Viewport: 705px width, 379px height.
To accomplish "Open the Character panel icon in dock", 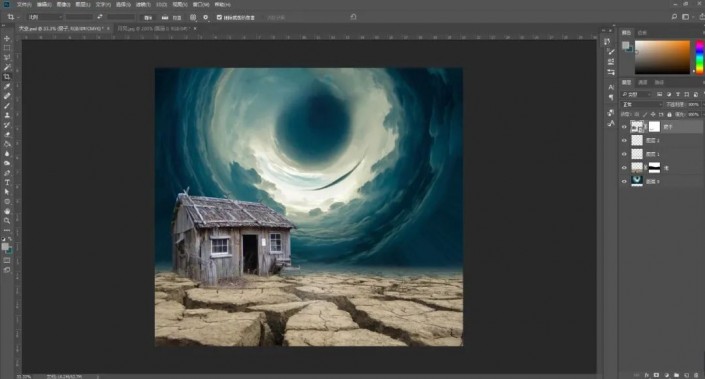I will tap(611, 87).
